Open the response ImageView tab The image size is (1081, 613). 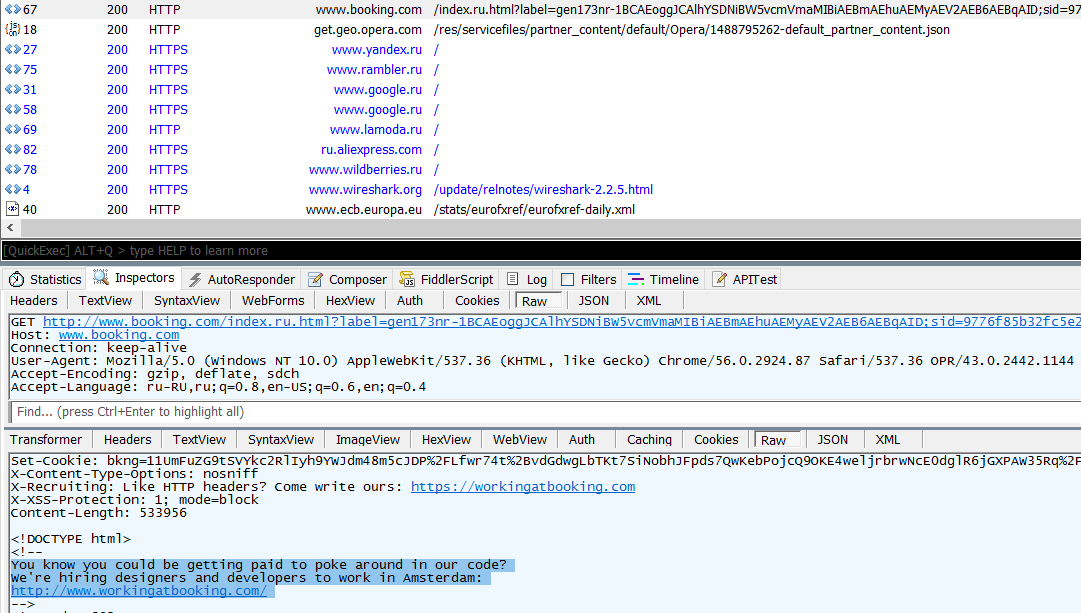367,440
